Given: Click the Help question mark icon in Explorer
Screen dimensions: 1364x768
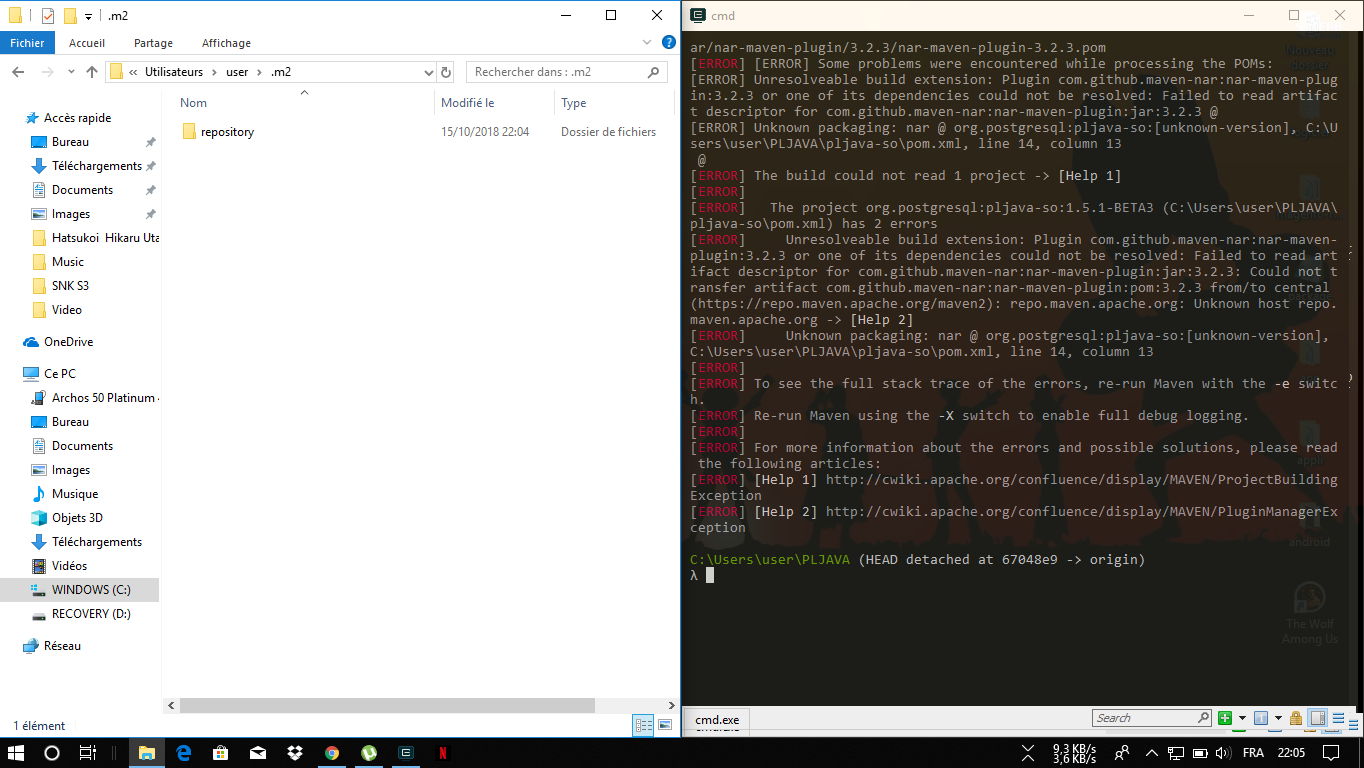Looking at the screenshot, I should tap(669, 43).
